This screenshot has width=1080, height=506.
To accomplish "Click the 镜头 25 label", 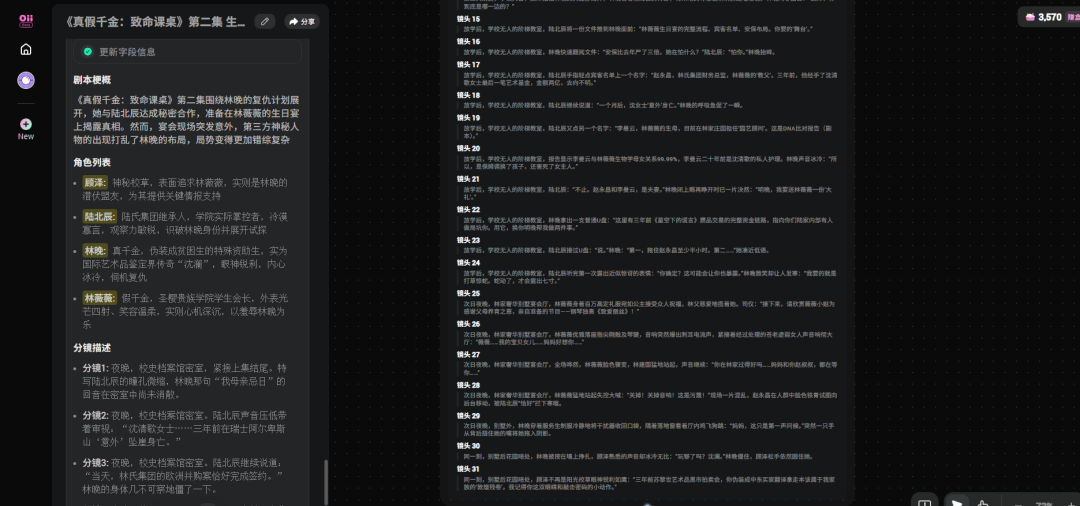I will click(468, 293).
